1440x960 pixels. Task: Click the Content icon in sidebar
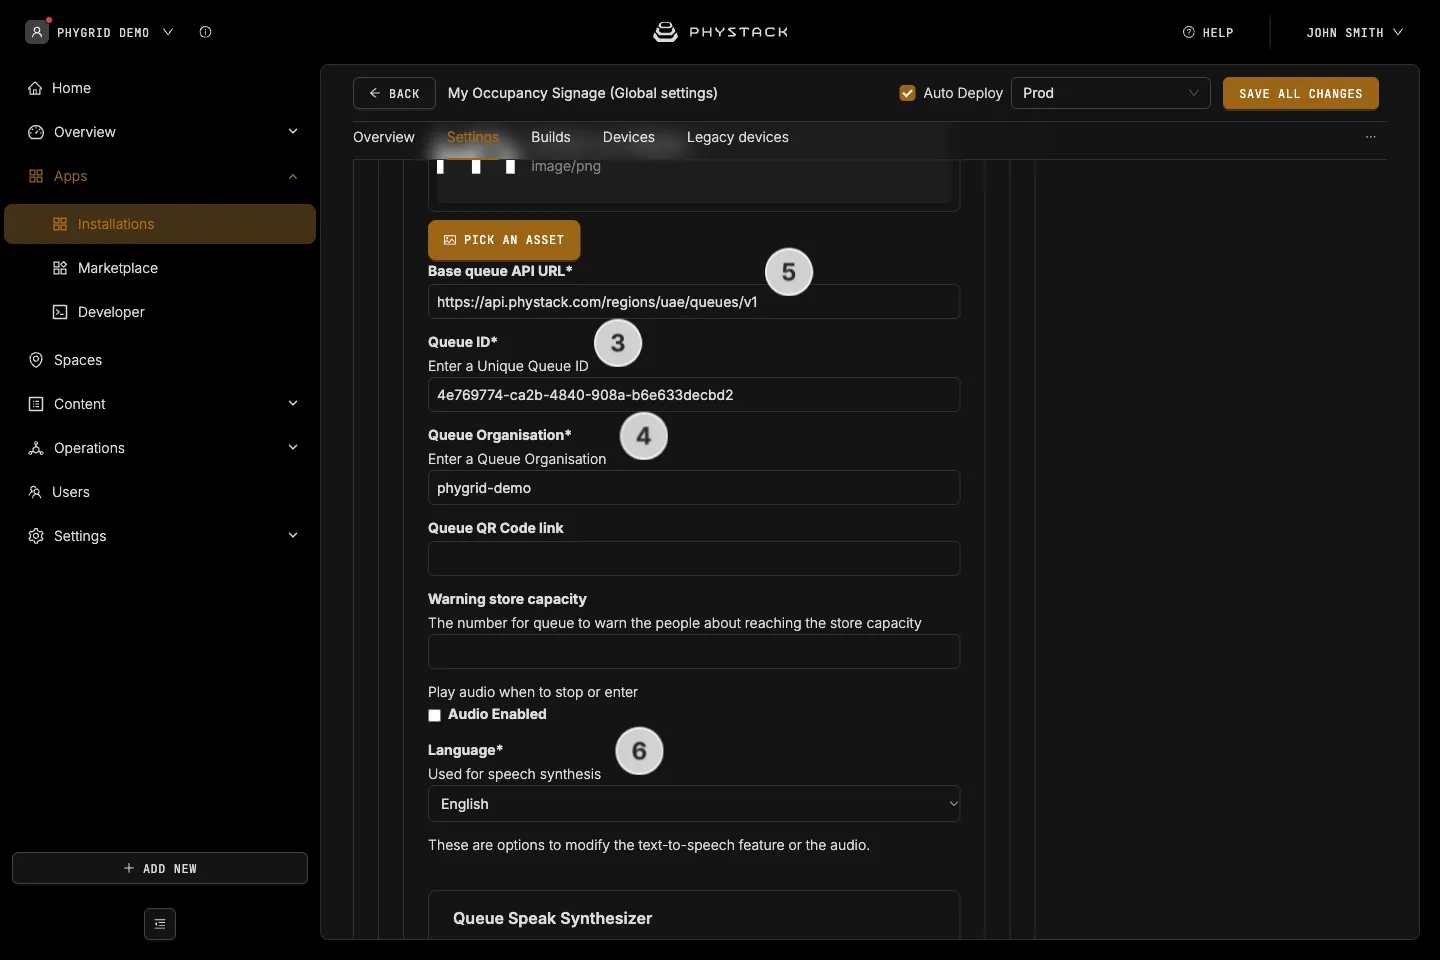pos(36,404)
